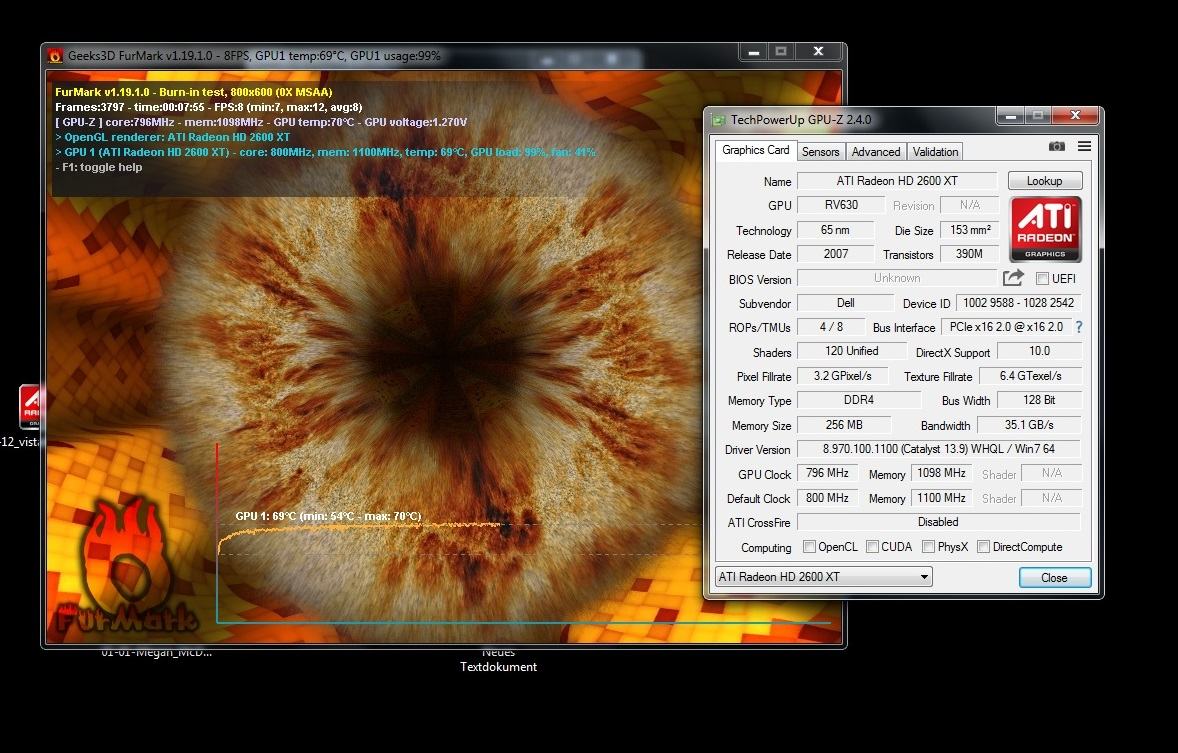Viewport: 1178px width, 753px height.
Task: Minimize the GPU-Z window
Action: (1011, 116)
